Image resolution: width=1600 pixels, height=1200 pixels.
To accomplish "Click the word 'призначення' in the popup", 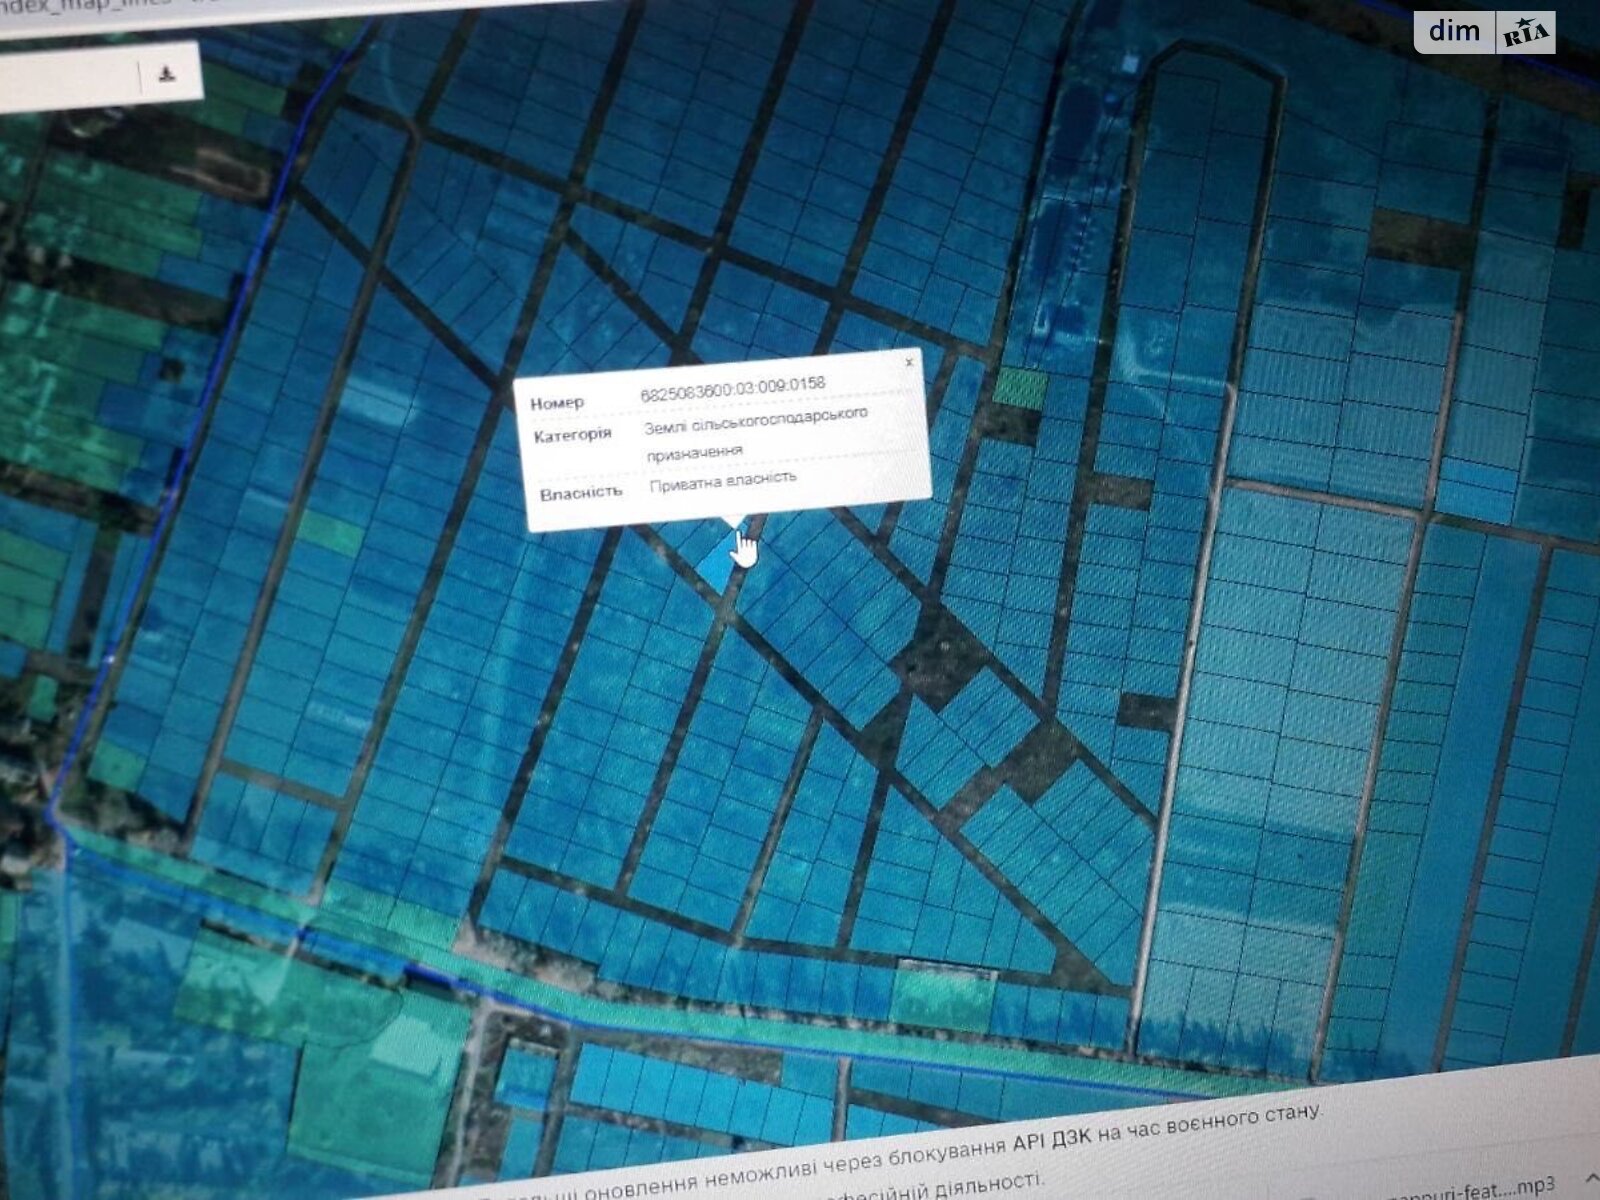I will tap(695, 453).
